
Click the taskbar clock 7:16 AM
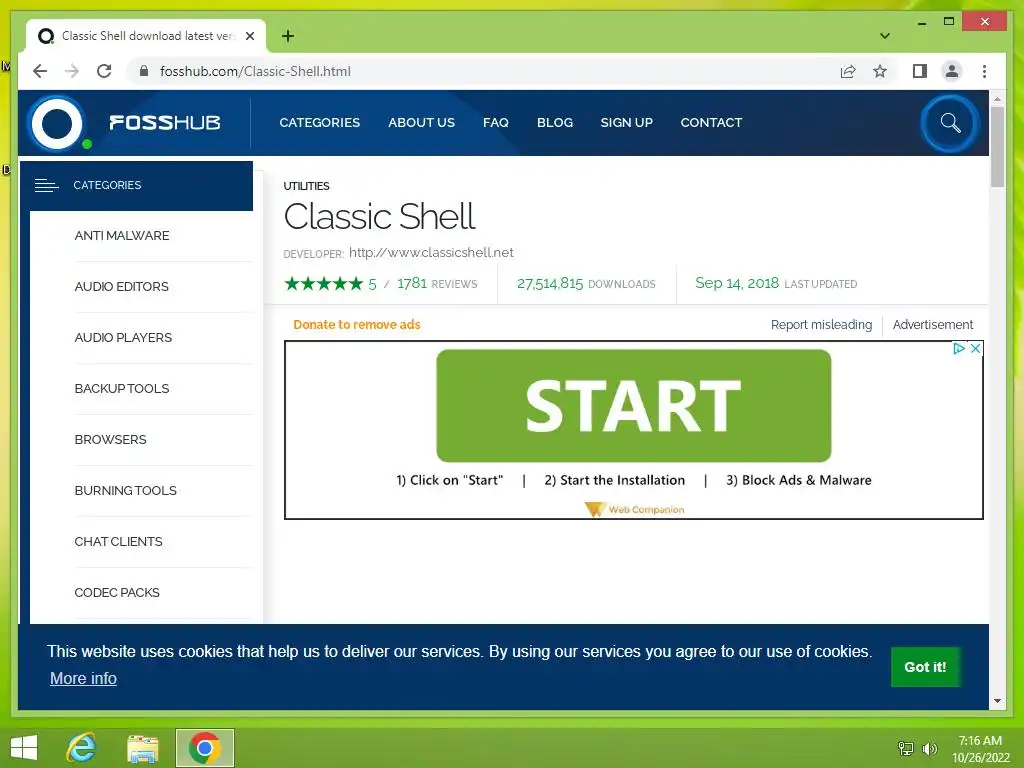[980, 741]
